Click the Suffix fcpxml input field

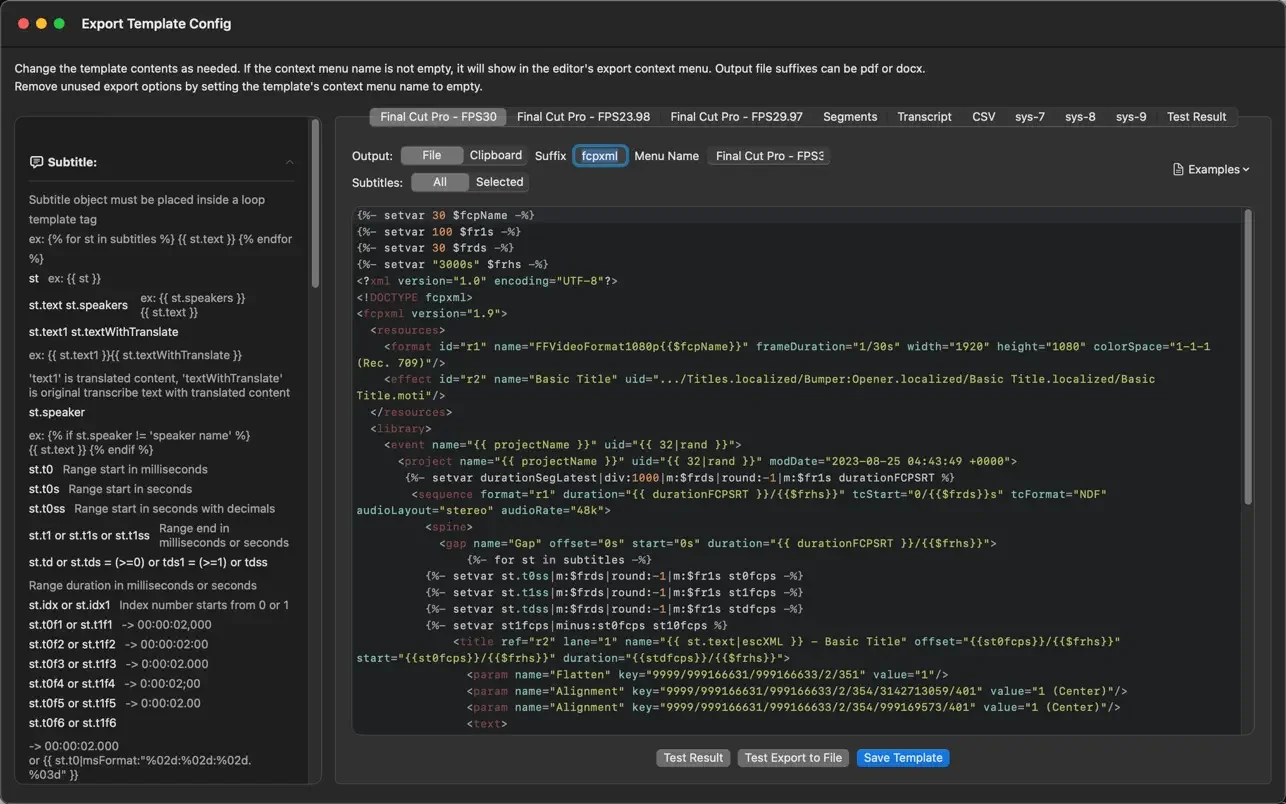pos(600,156)
